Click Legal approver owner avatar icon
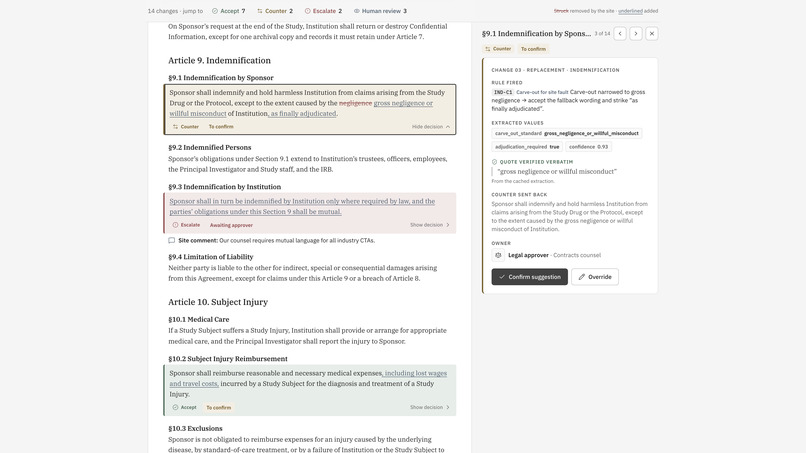806x453 pixels. tap(498, 255)
